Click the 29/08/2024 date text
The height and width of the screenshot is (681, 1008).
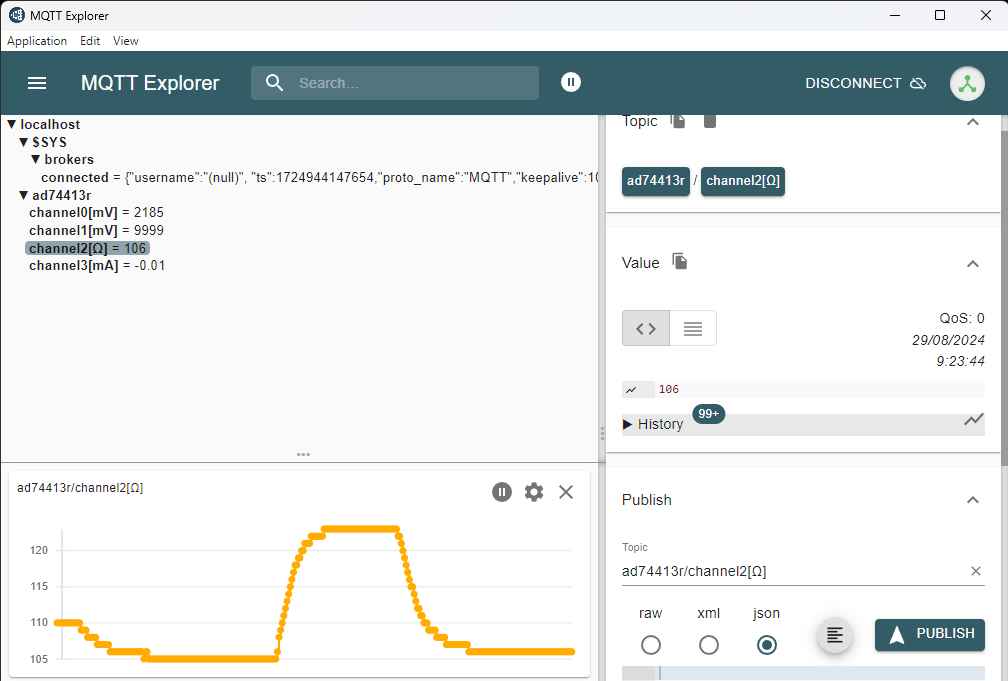coord(948,340)
